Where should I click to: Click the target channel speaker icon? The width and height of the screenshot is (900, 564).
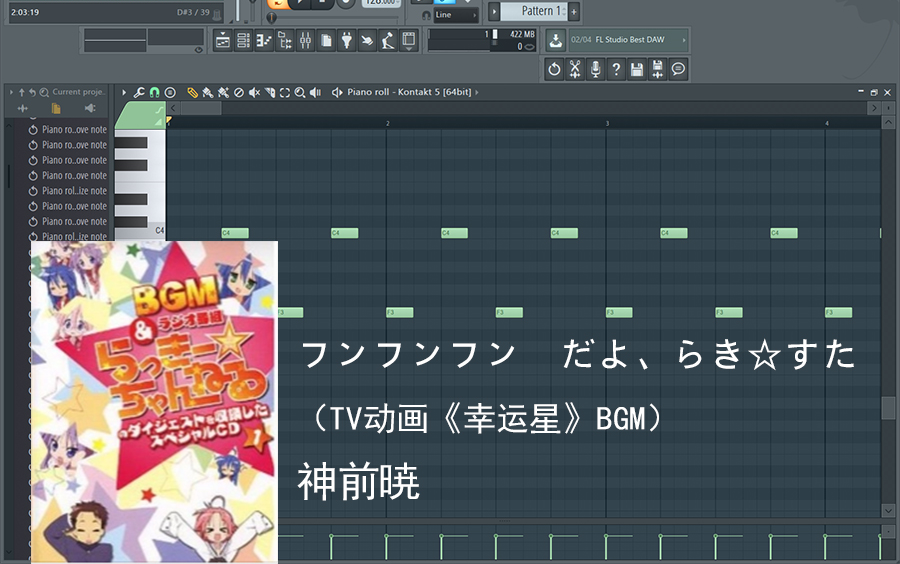tap(337, 92)
